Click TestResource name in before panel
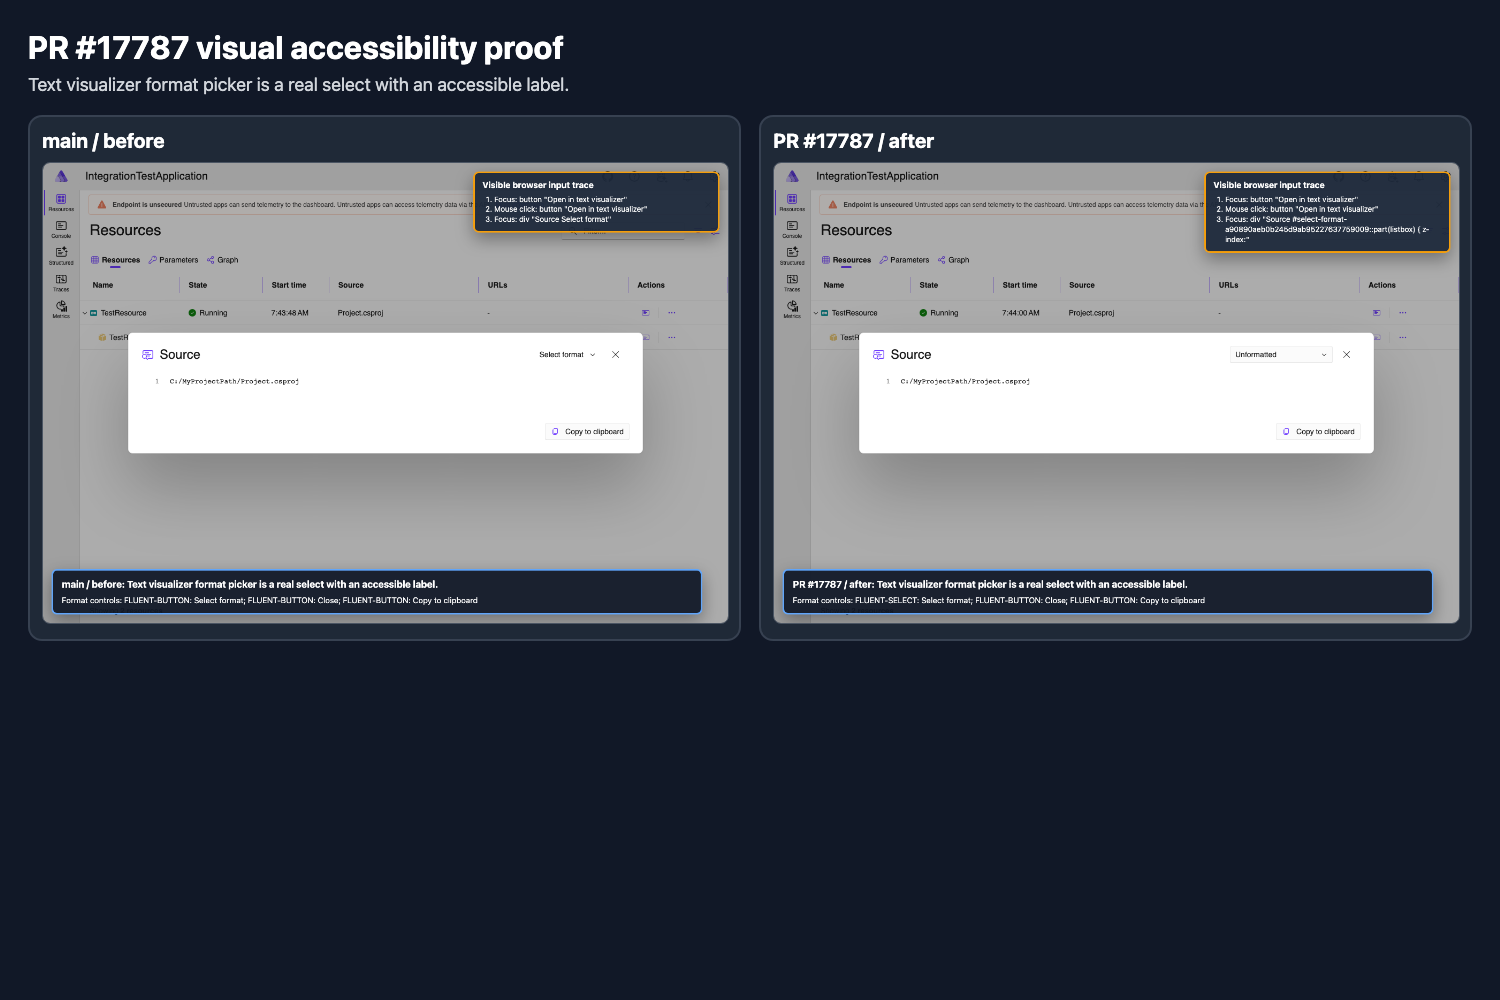The width and height of the screenshot is (1500, 1000). tap(123, 313)
